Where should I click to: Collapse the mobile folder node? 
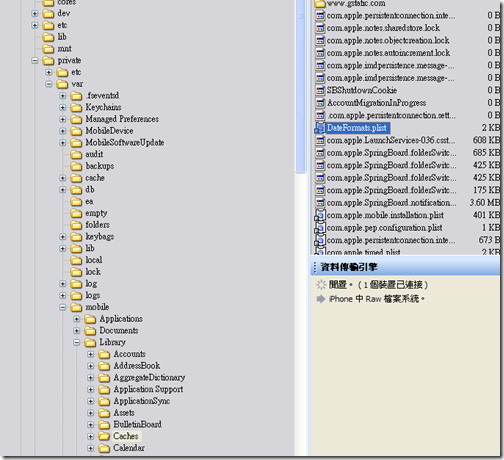[x=63, y=307]
